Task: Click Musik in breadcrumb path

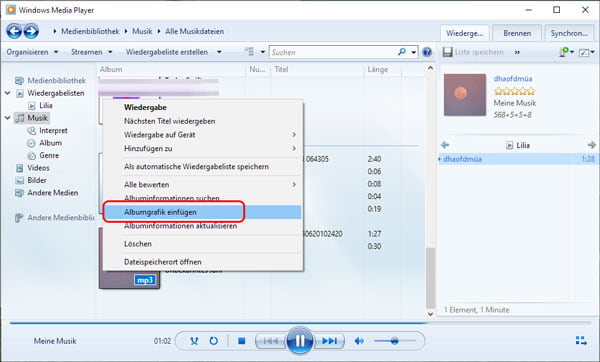Action: click(142, 31)
